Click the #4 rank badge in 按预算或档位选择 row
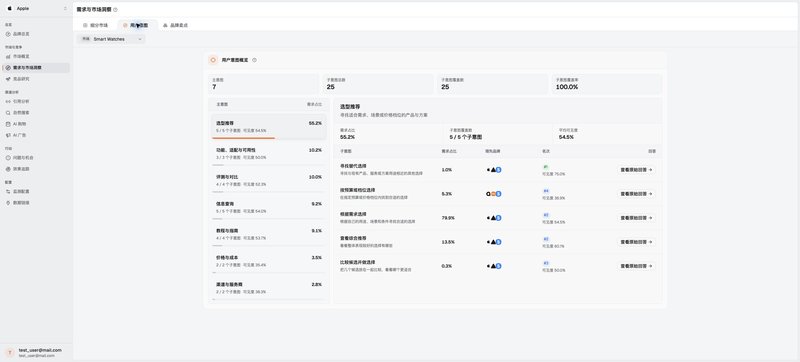800x362 pixels. 546,191
